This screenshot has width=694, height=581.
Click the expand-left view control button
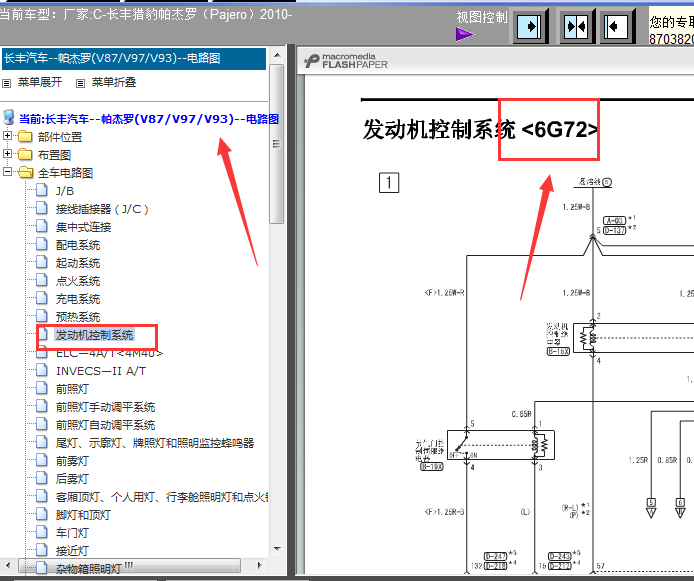[x=618, y=27]
